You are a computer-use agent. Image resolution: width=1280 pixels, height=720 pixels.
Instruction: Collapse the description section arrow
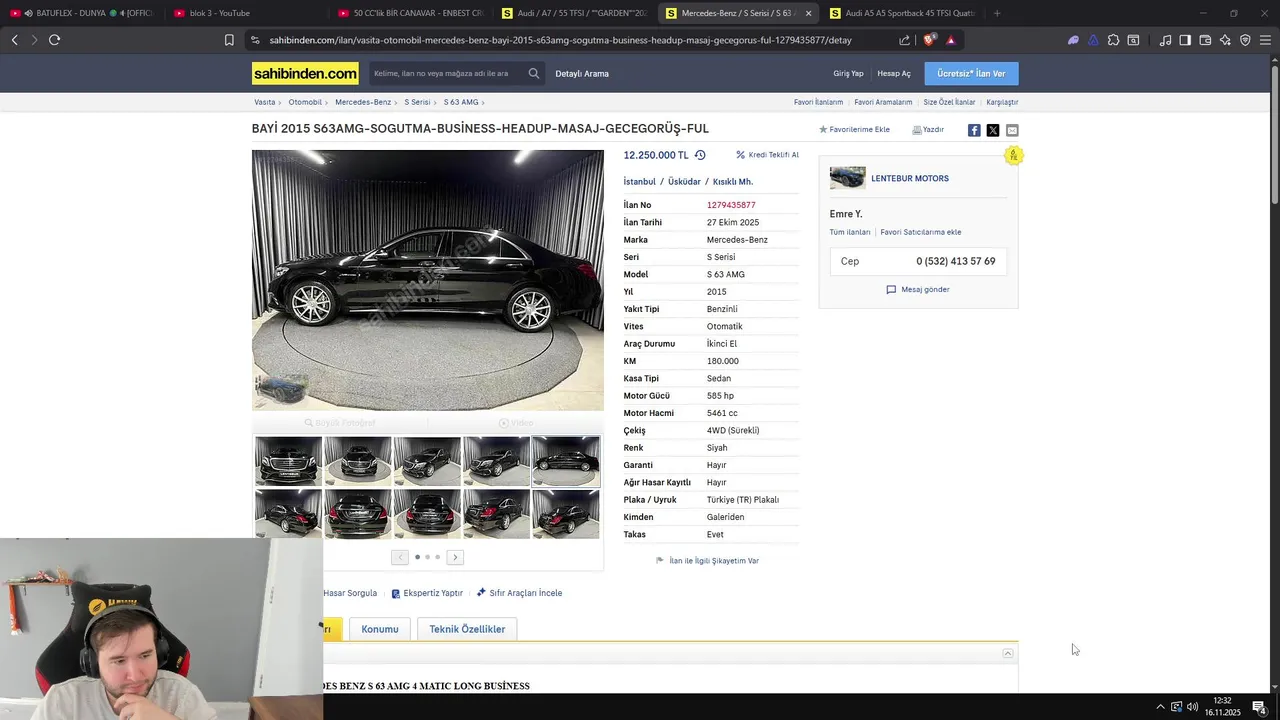coord(1008,653)
